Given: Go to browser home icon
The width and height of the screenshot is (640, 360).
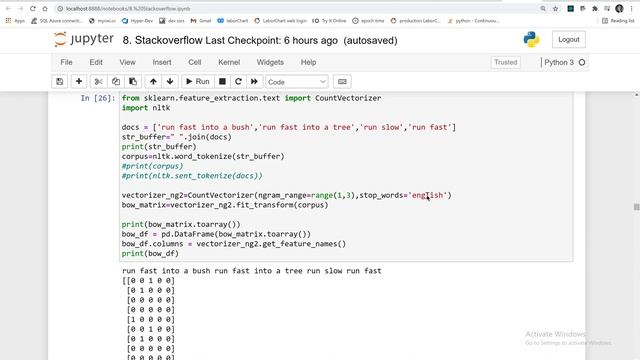Looking at the screenshot, I should [45, 9].
